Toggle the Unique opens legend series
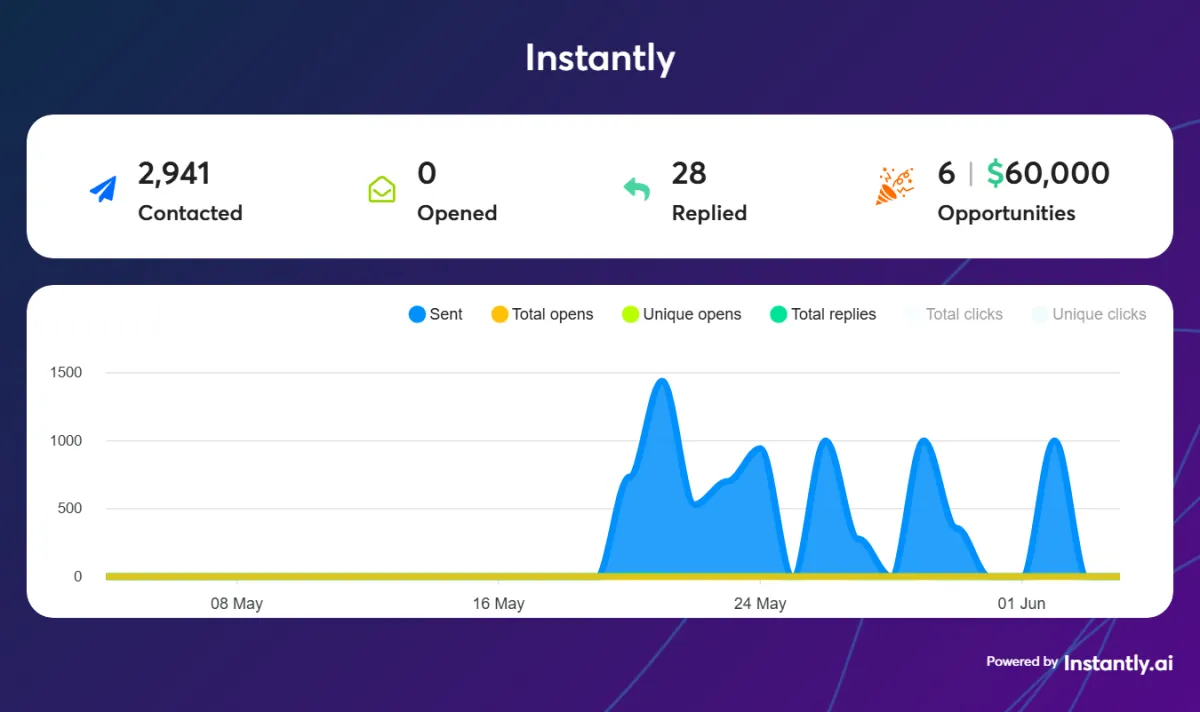 click(x=681, y=314)
